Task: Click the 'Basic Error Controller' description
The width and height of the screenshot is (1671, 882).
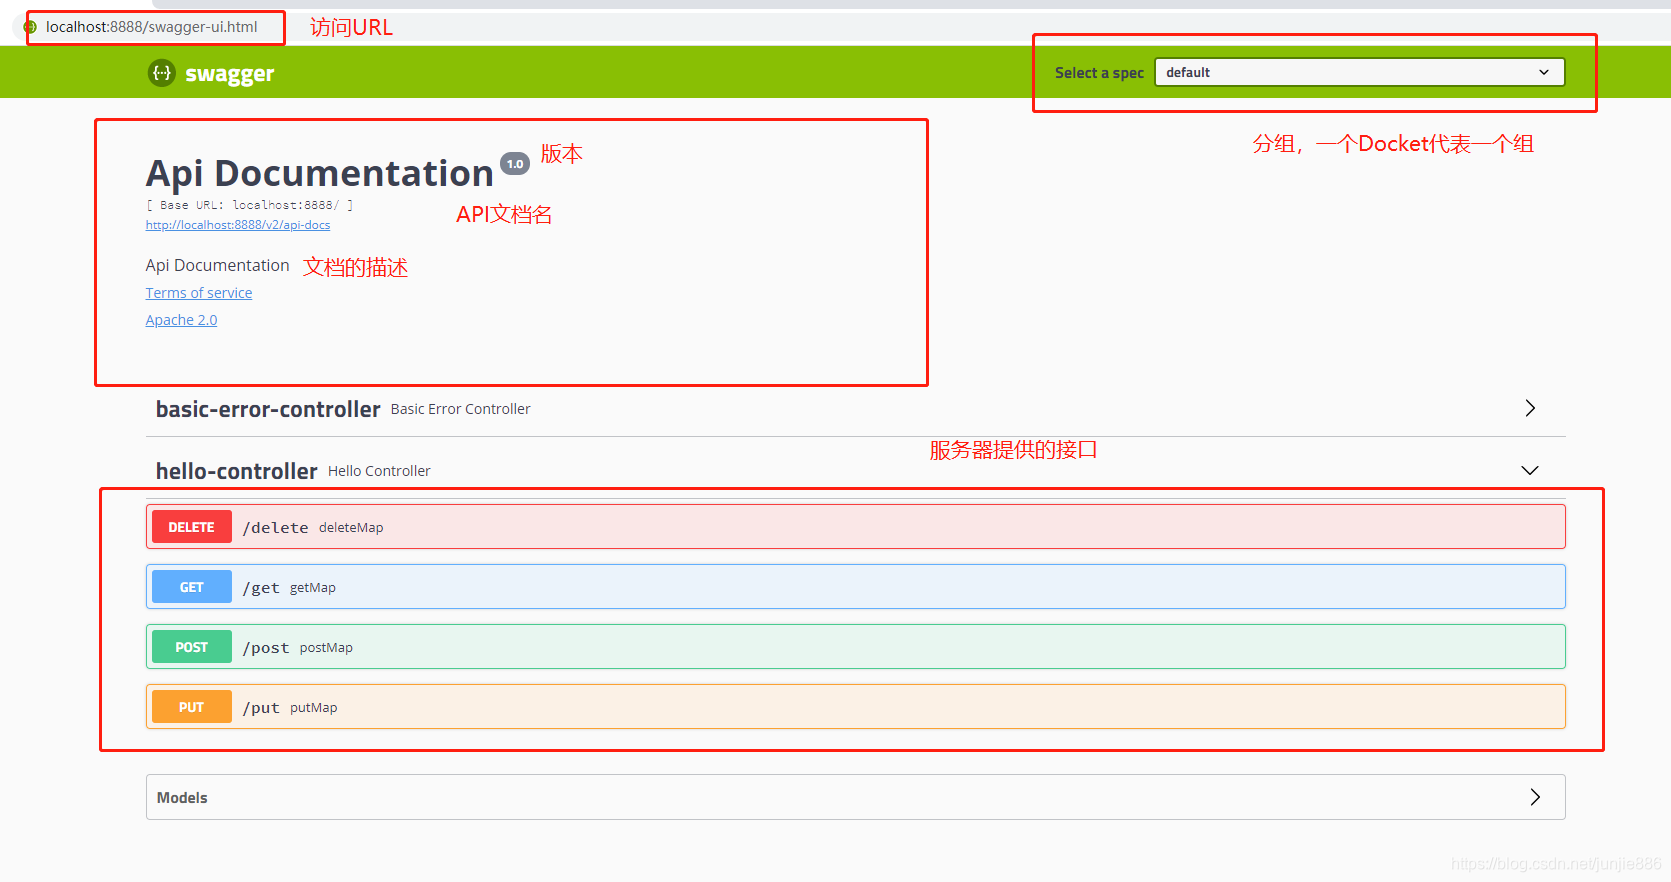Action: coord(461,409)
